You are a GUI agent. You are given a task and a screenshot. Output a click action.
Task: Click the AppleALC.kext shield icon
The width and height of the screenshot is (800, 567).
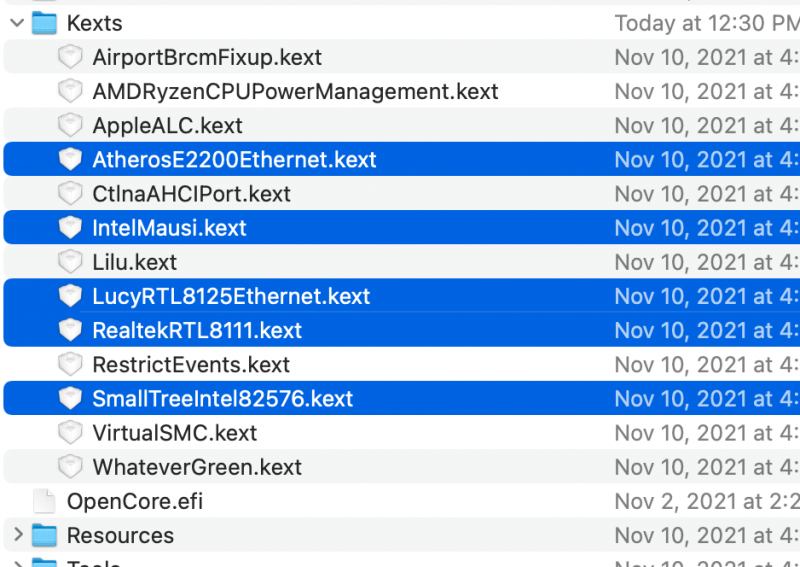point(69,126)
